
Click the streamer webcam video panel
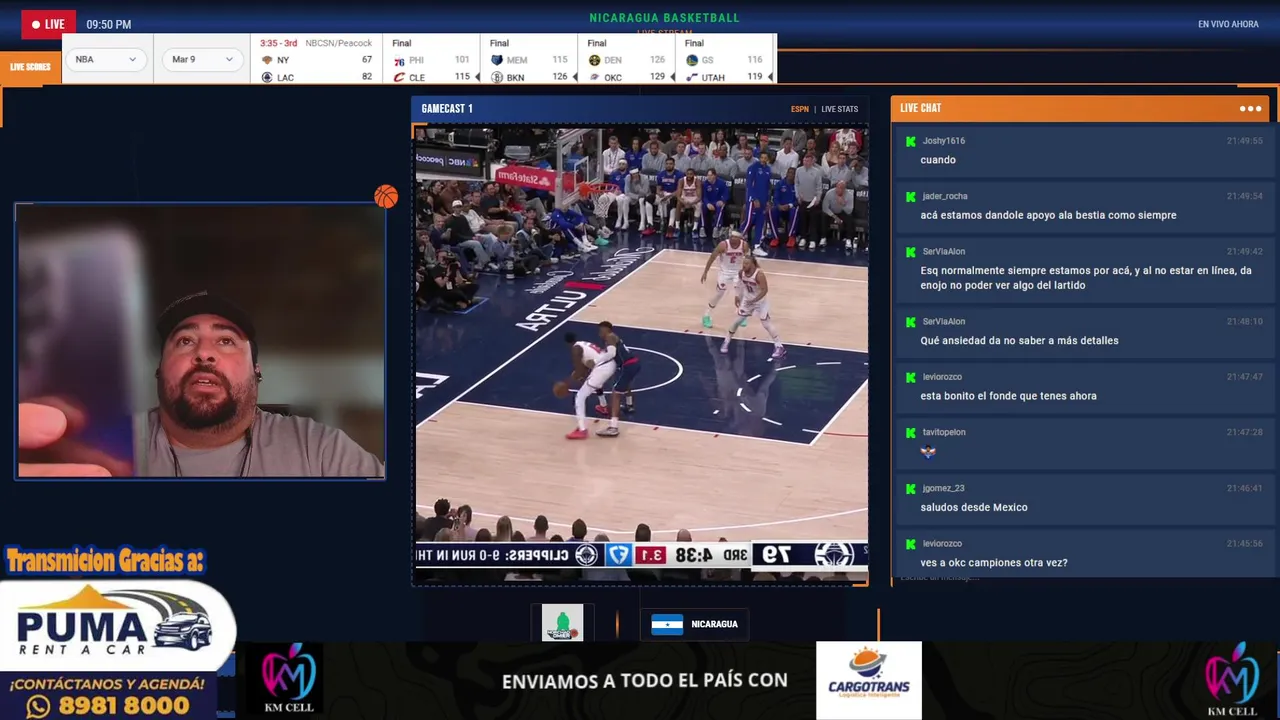click(200, 341)
